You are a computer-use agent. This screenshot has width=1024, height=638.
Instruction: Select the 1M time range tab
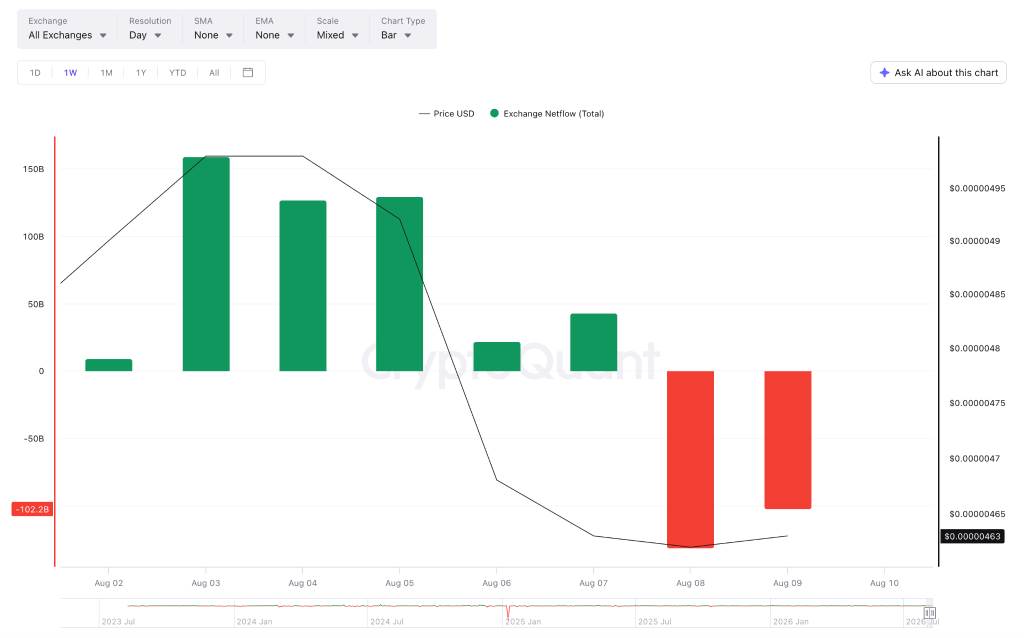106,72
